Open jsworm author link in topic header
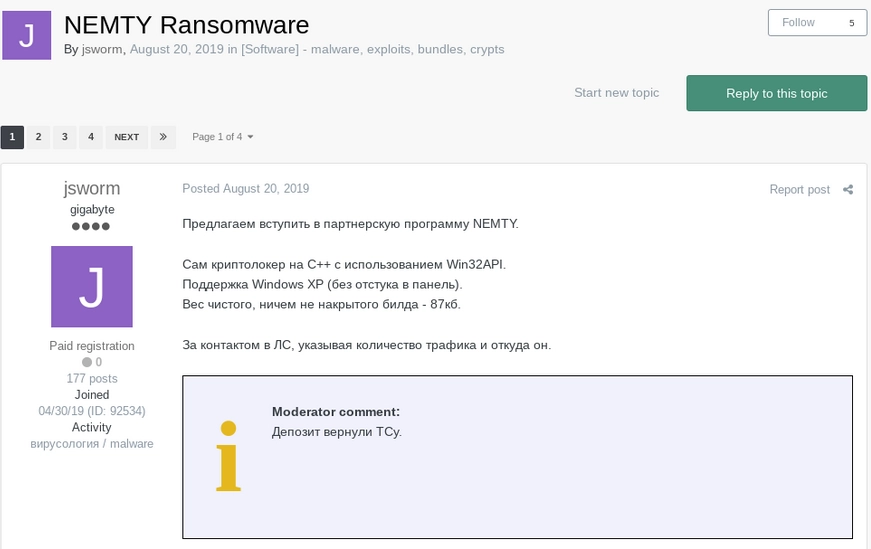Screen dimensions: 871x549 (x=102, y=49)
